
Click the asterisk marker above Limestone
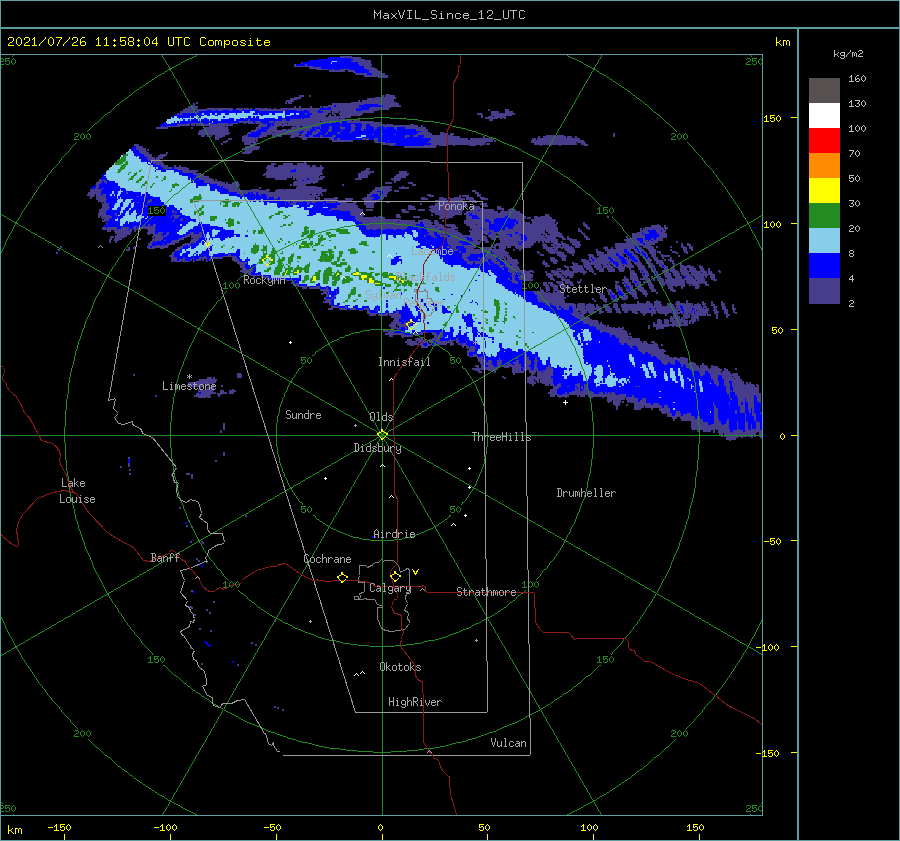pos(189,377)
